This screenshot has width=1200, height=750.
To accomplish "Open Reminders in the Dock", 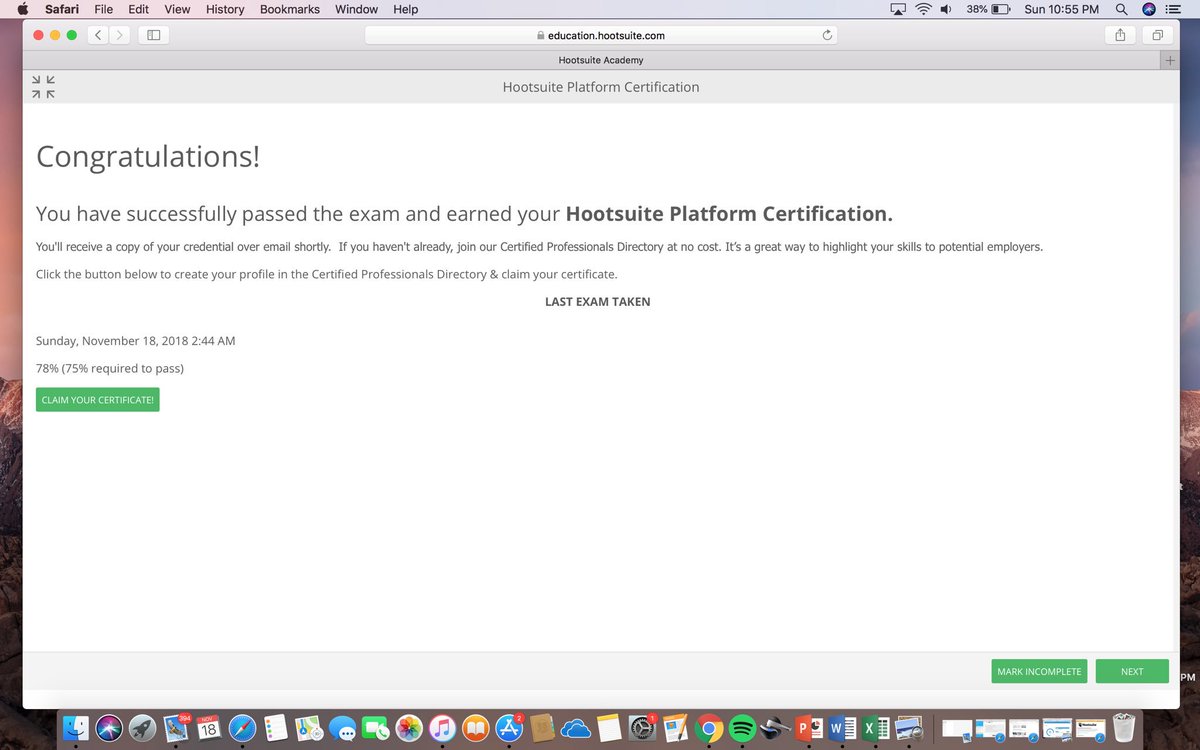I will (x=275, y=728).
